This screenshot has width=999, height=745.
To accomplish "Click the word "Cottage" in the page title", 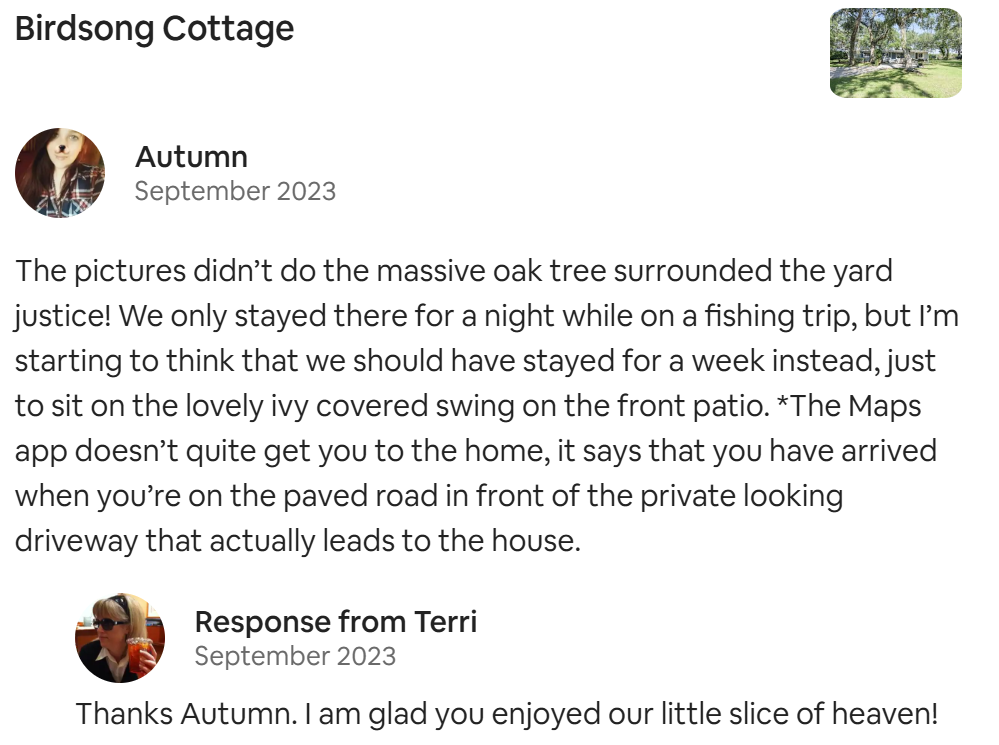I will pyautogui.click(x=228, y=29).
